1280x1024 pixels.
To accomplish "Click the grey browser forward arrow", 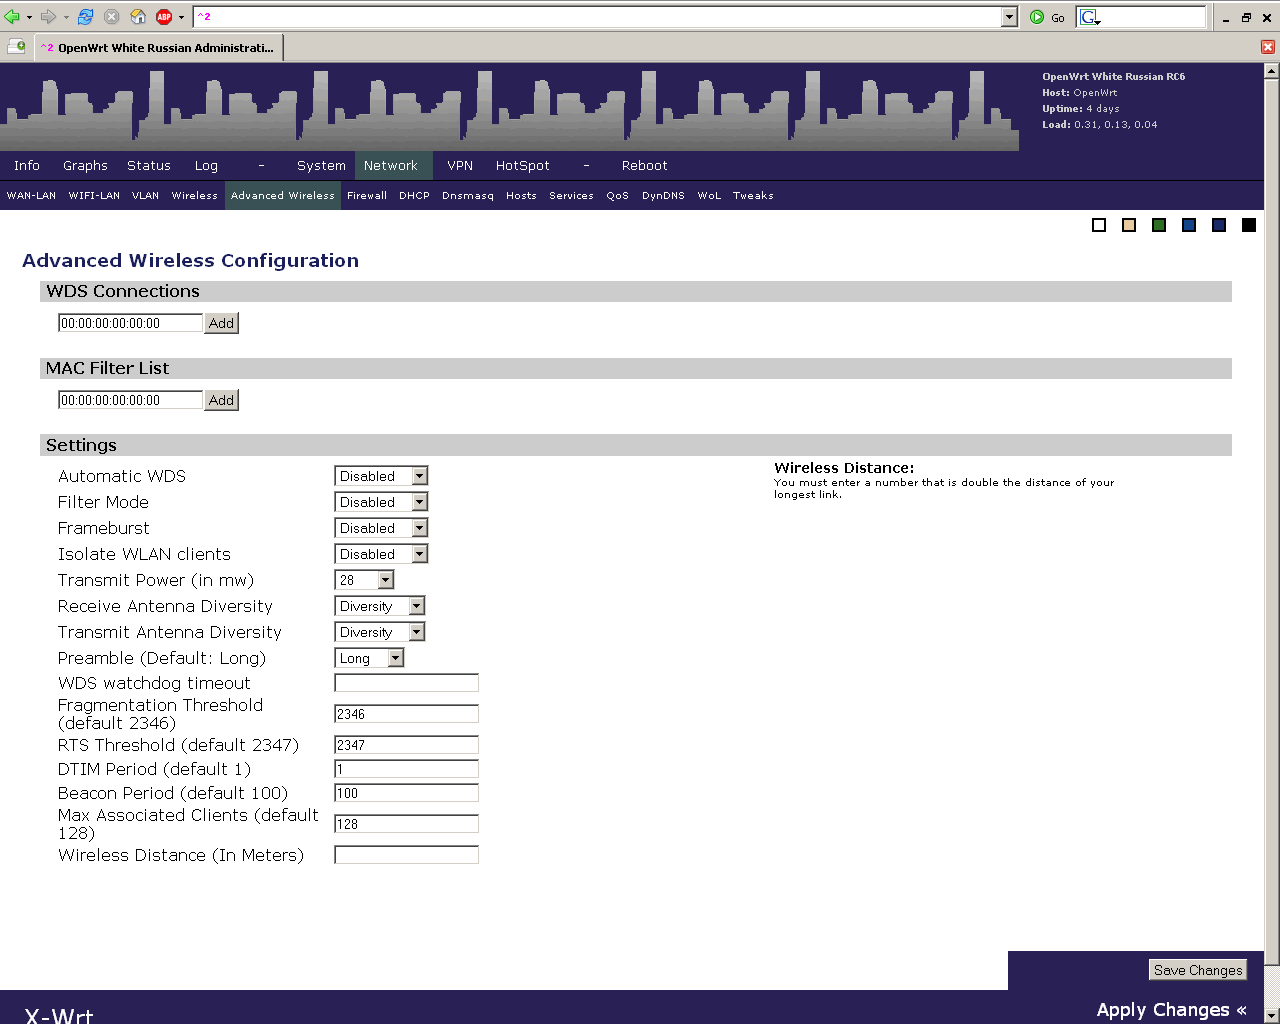I will [x=48, y=17].
